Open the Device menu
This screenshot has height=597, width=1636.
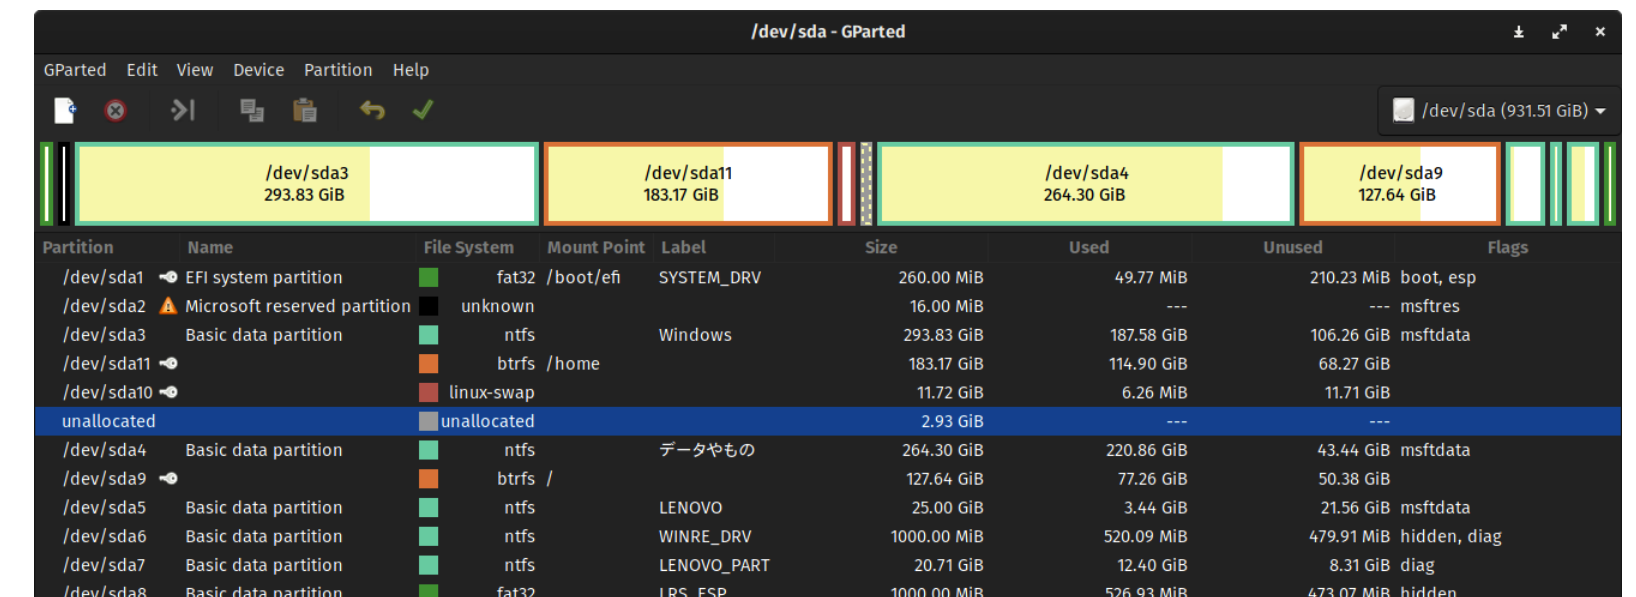(259, 70)
